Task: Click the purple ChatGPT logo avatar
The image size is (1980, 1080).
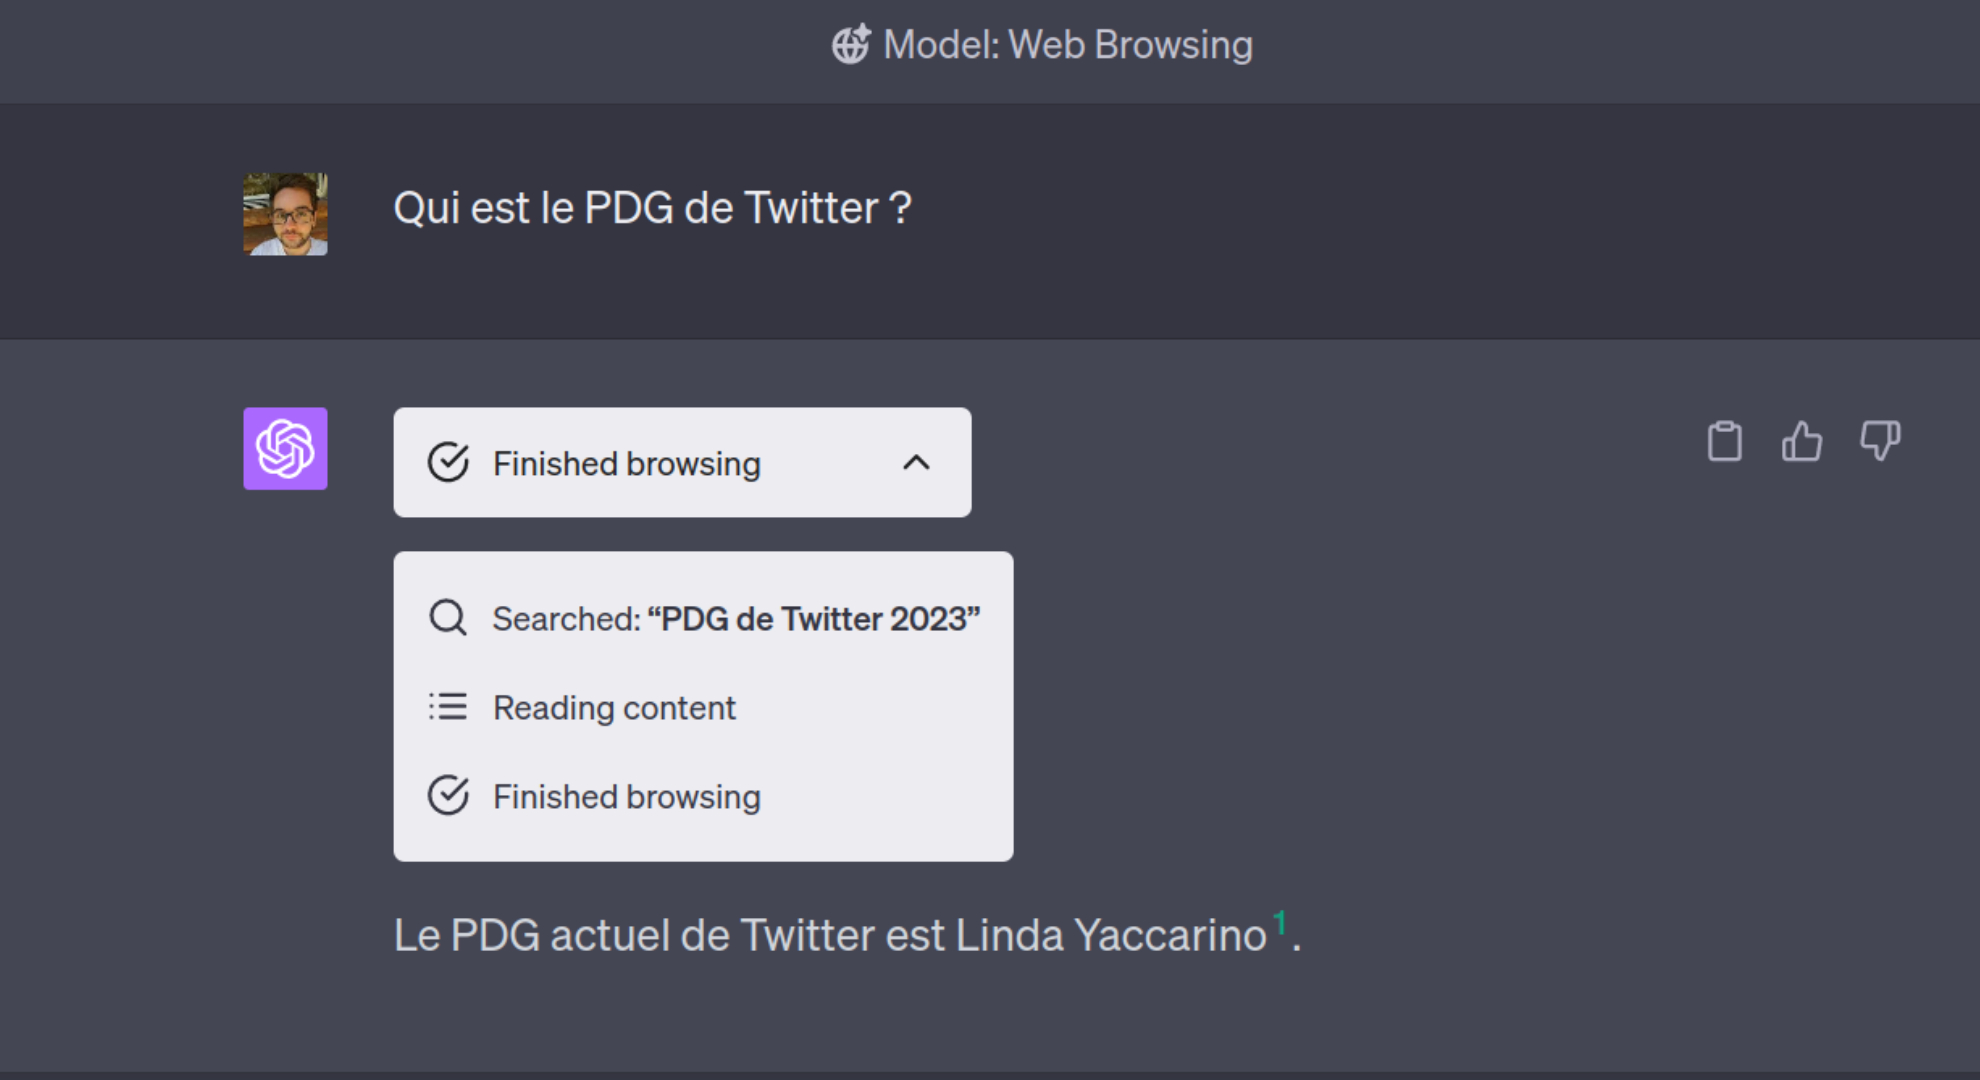Action: (x=285, y=448)
